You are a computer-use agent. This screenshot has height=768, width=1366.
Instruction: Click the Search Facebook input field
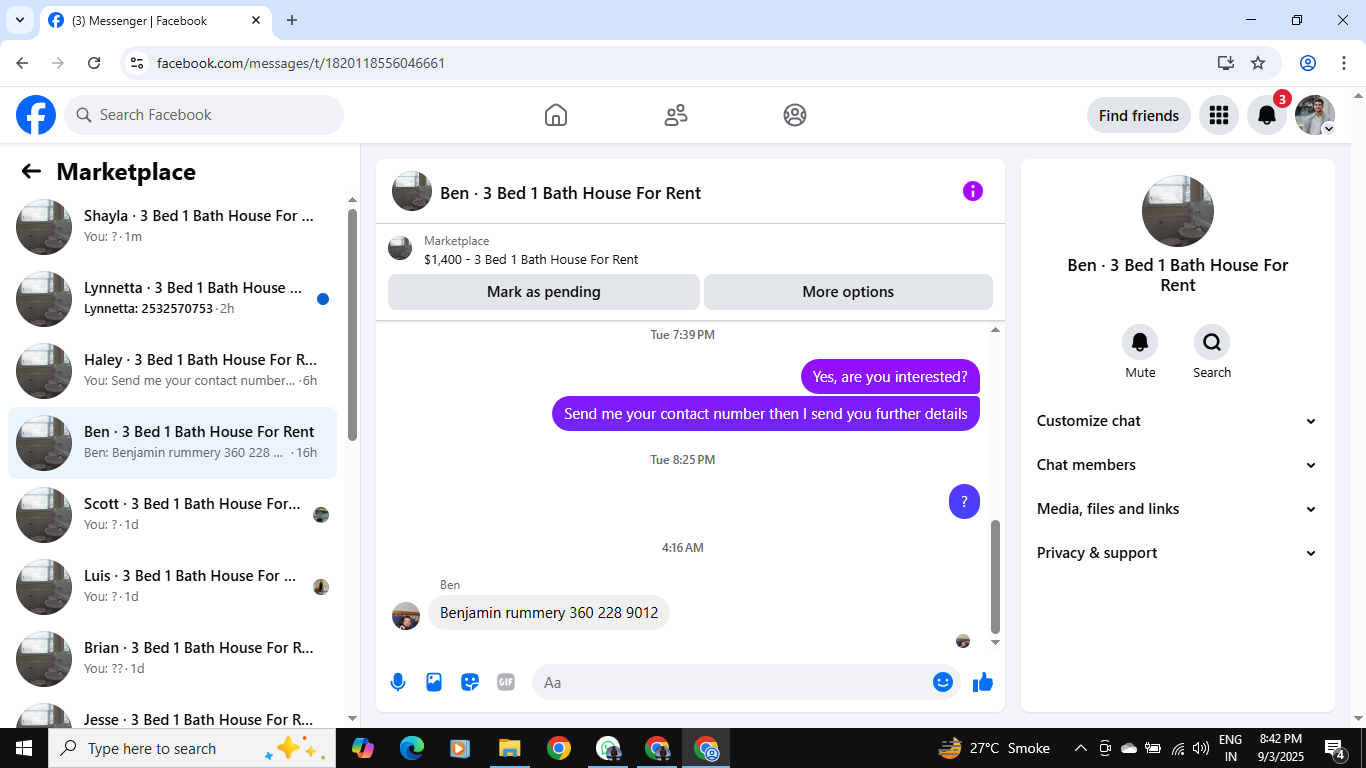204,115
